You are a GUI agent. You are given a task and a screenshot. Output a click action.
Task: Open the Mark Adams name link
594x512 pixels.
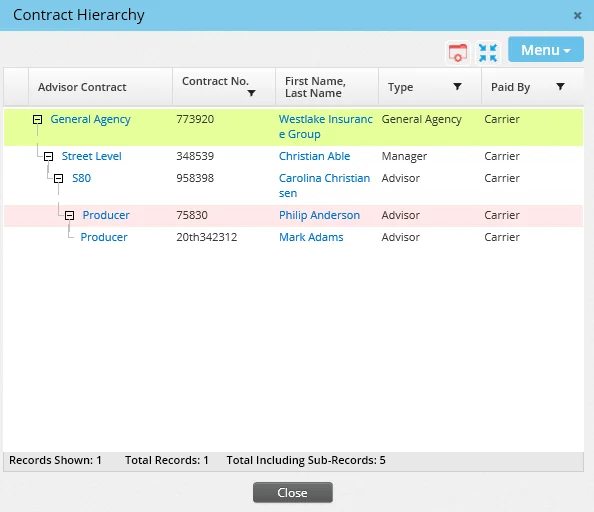(311, 237)
